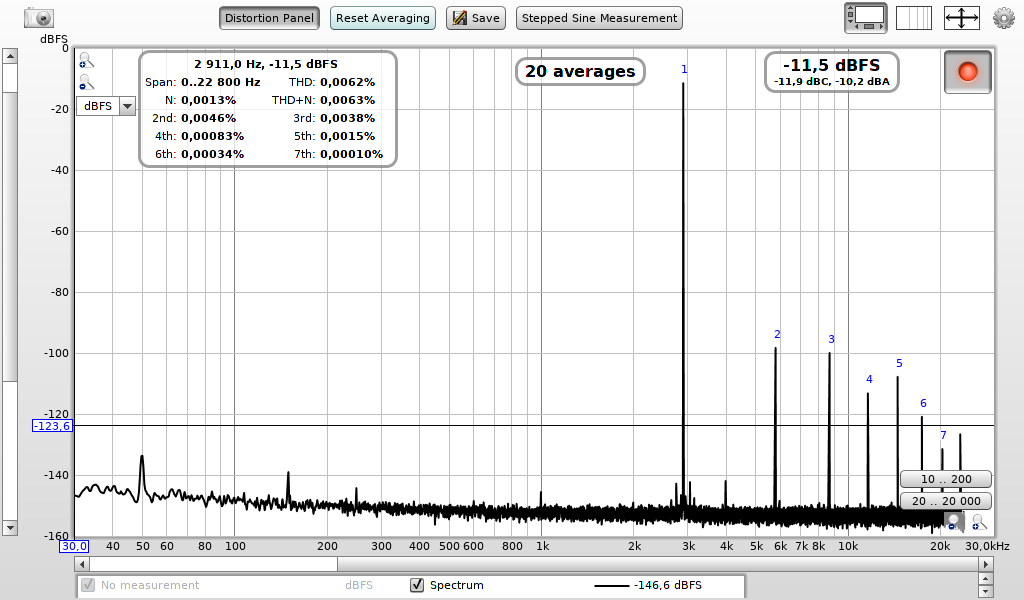The image size is (1024, 600).
Task: Toggle scrollbars display icon in the top right
Action: (865, 18)
